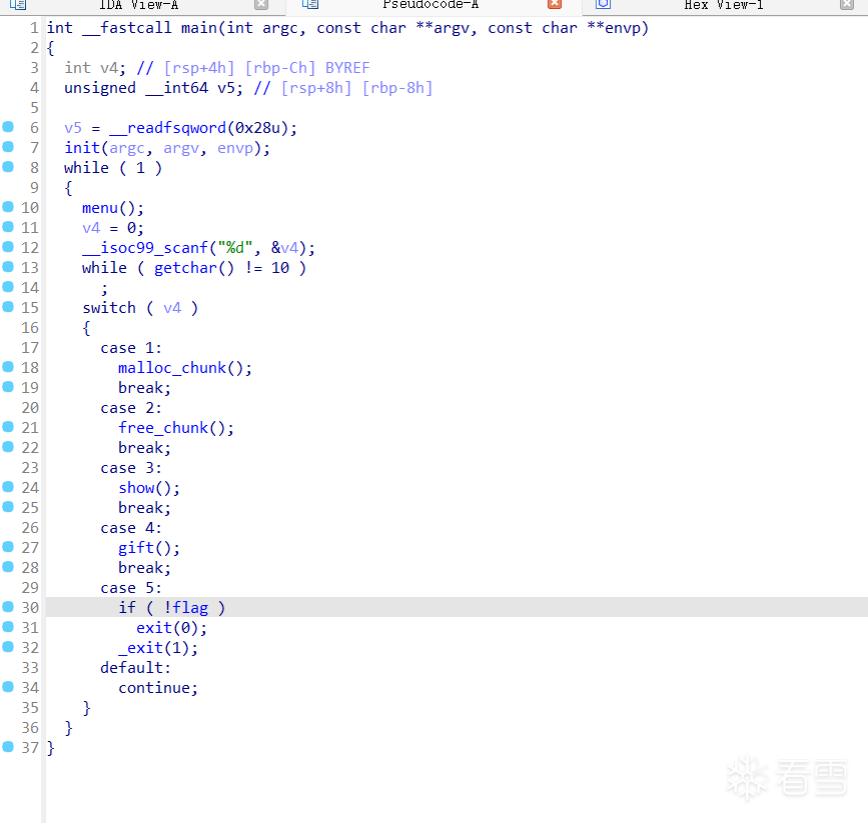The height and width of the screenshot is (823, 868).
Task: Click the envp argument in init call
Action: (235, 148)
